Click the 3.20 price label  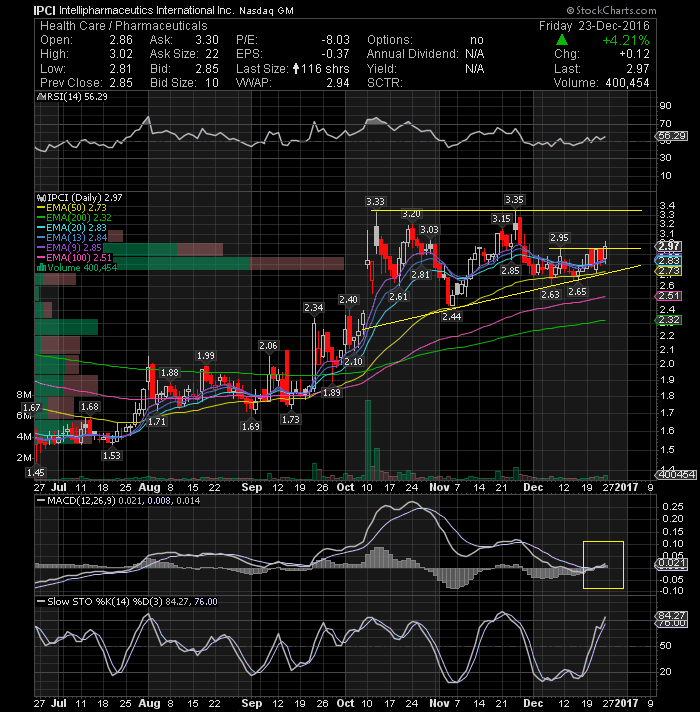coord(411,214)
